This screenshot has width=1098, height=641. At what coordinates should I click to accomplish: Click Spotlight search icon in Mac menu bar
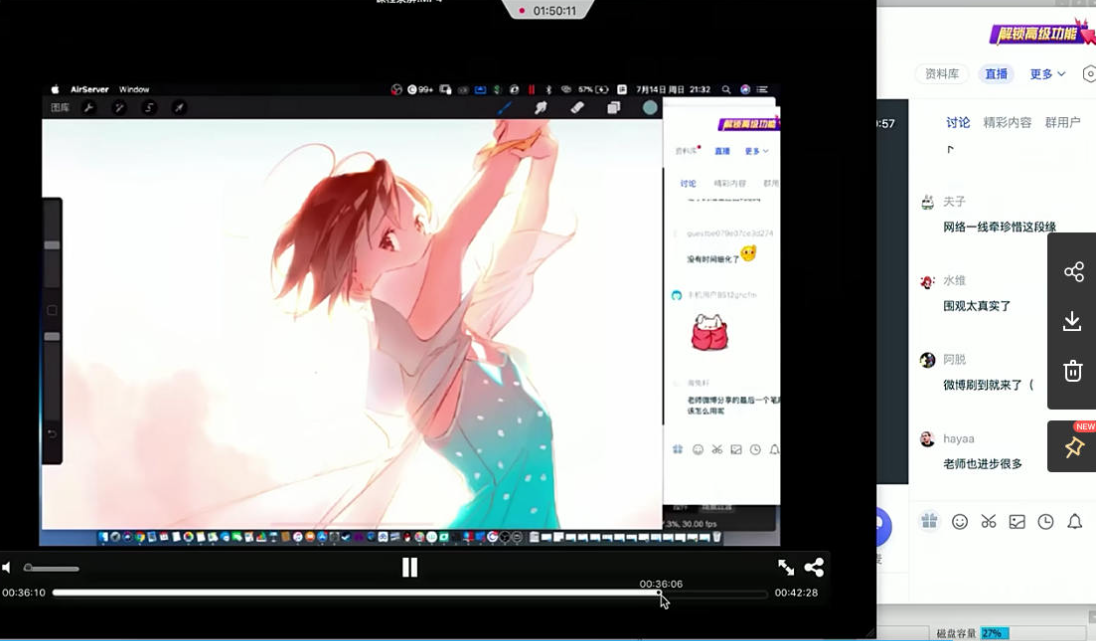726,90
